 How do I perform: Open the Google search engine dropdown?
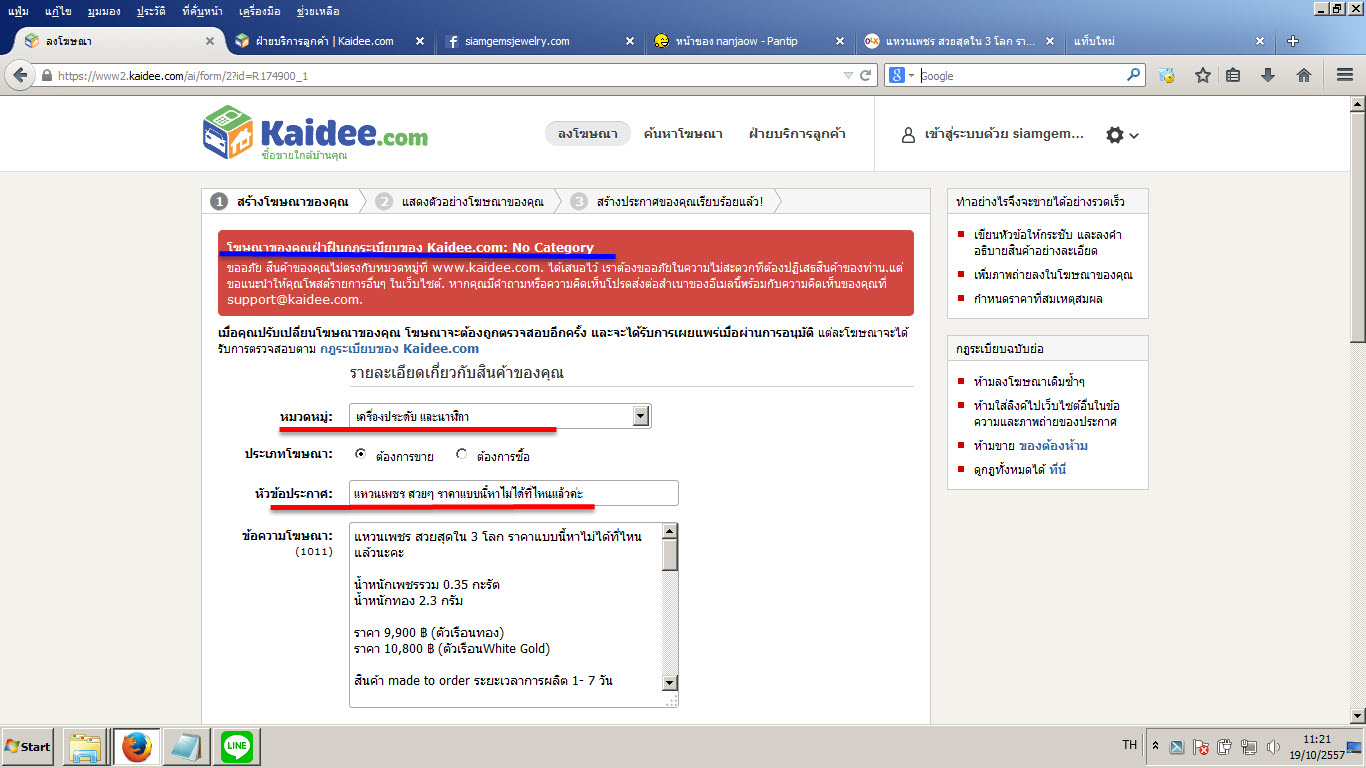tap(901, 75)
